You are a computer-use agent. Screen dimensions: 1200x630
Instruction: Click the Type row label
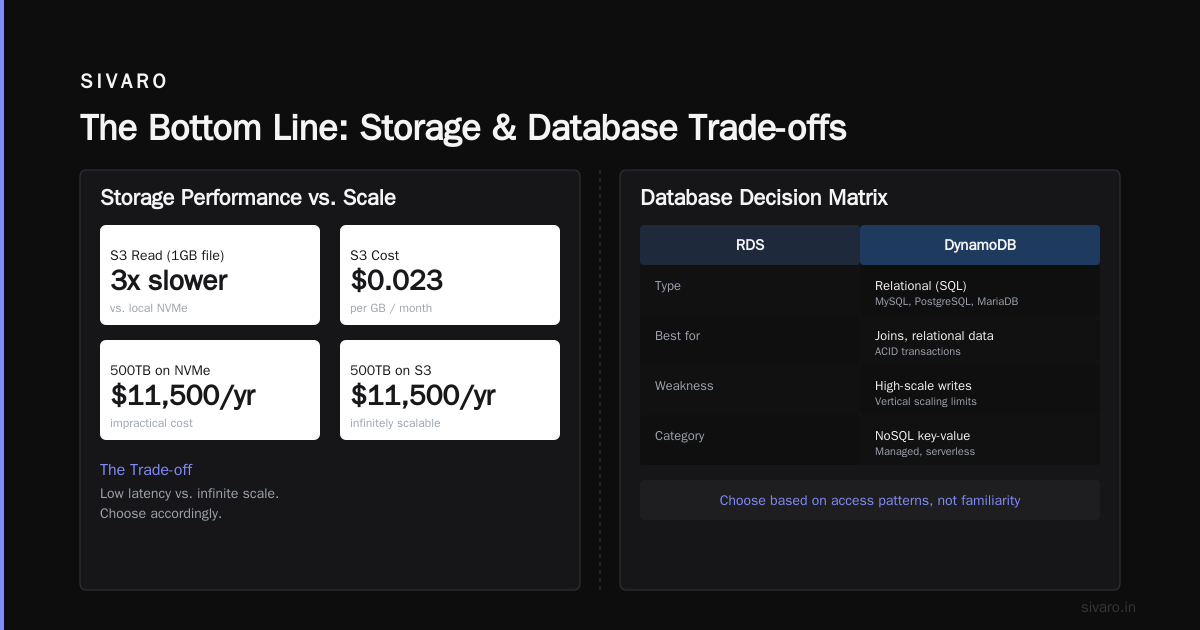point(668,286)
